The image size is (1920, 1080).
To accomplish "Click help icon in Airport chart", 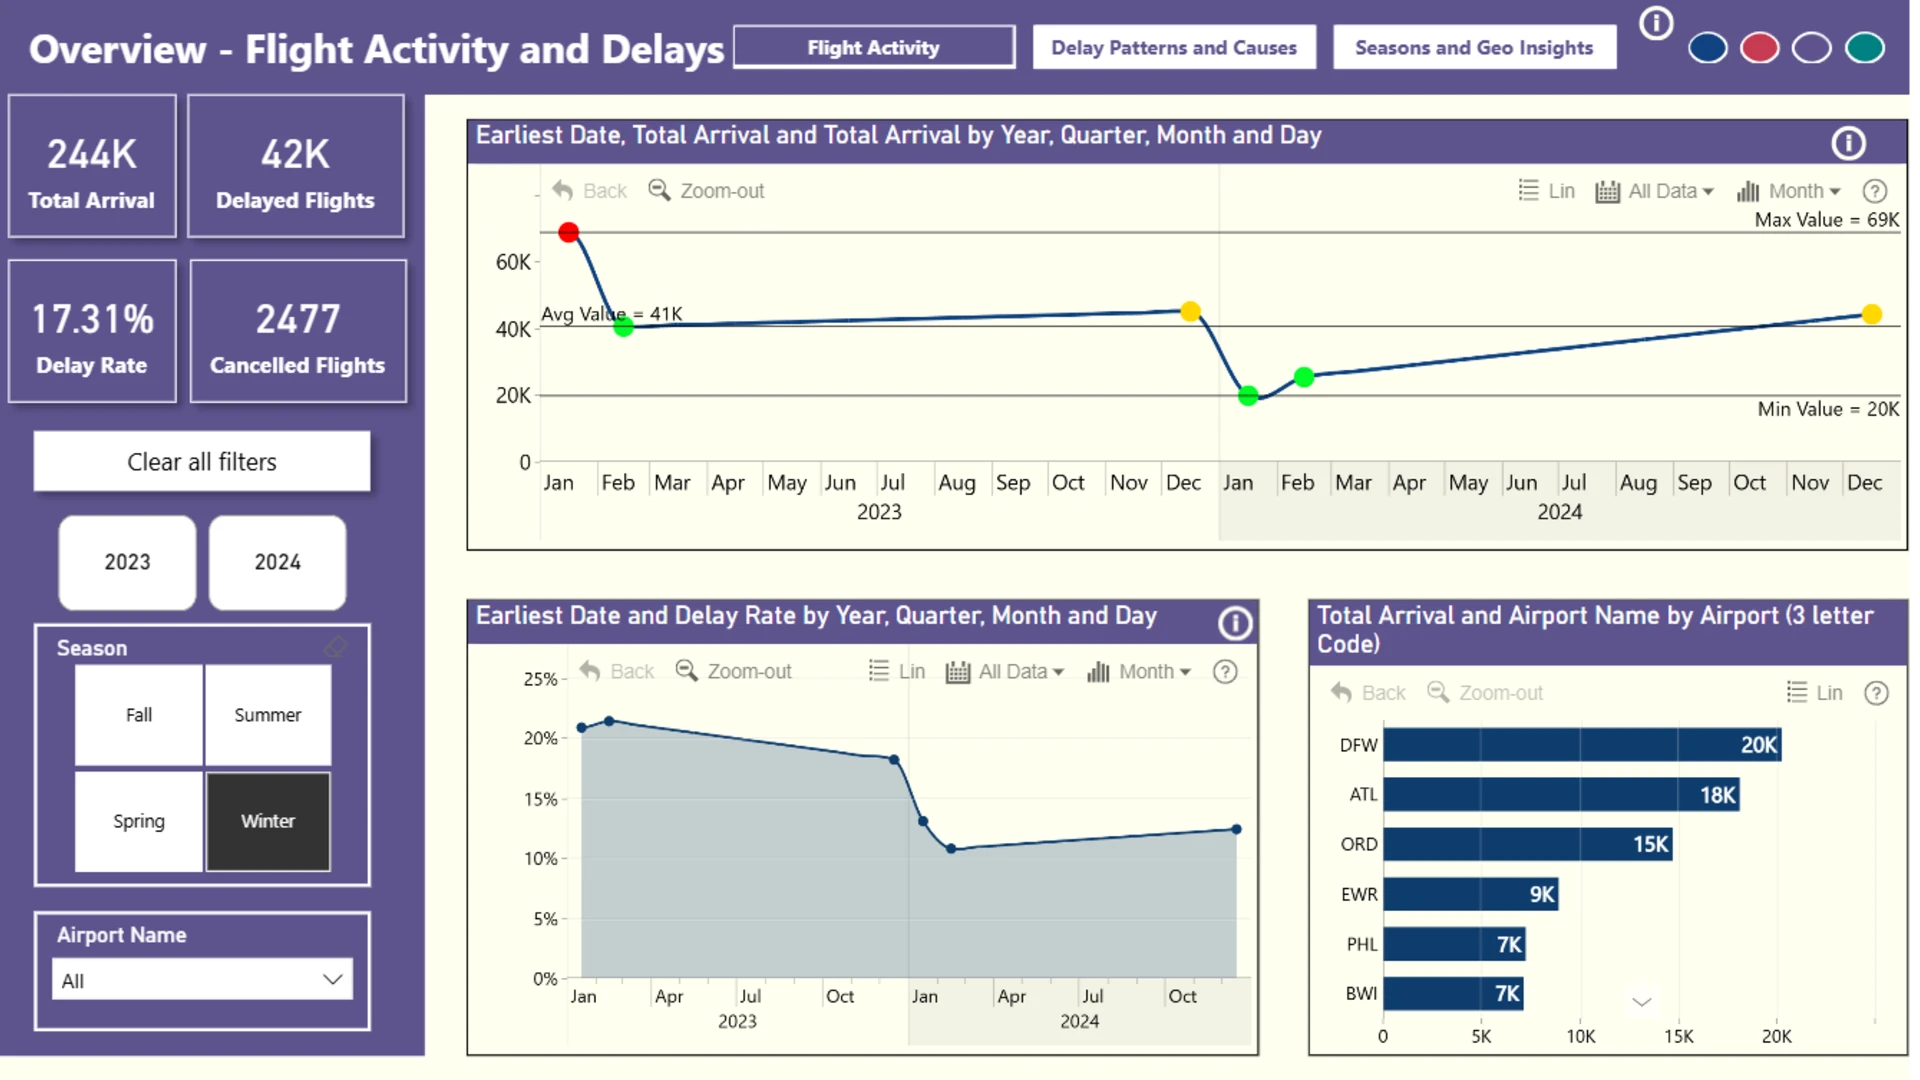I will tap(1877, 693).
